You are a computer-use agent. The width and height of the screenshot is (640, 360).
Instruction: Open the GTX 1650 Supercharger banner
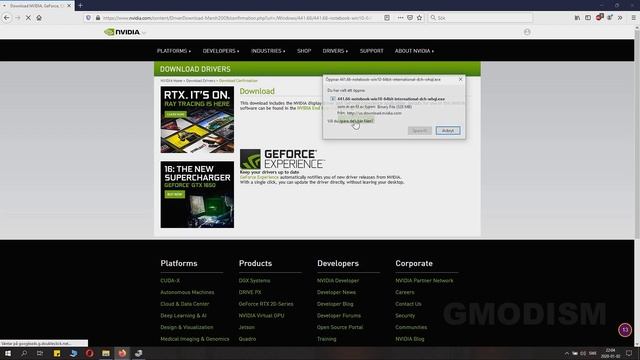click(197, 195)
